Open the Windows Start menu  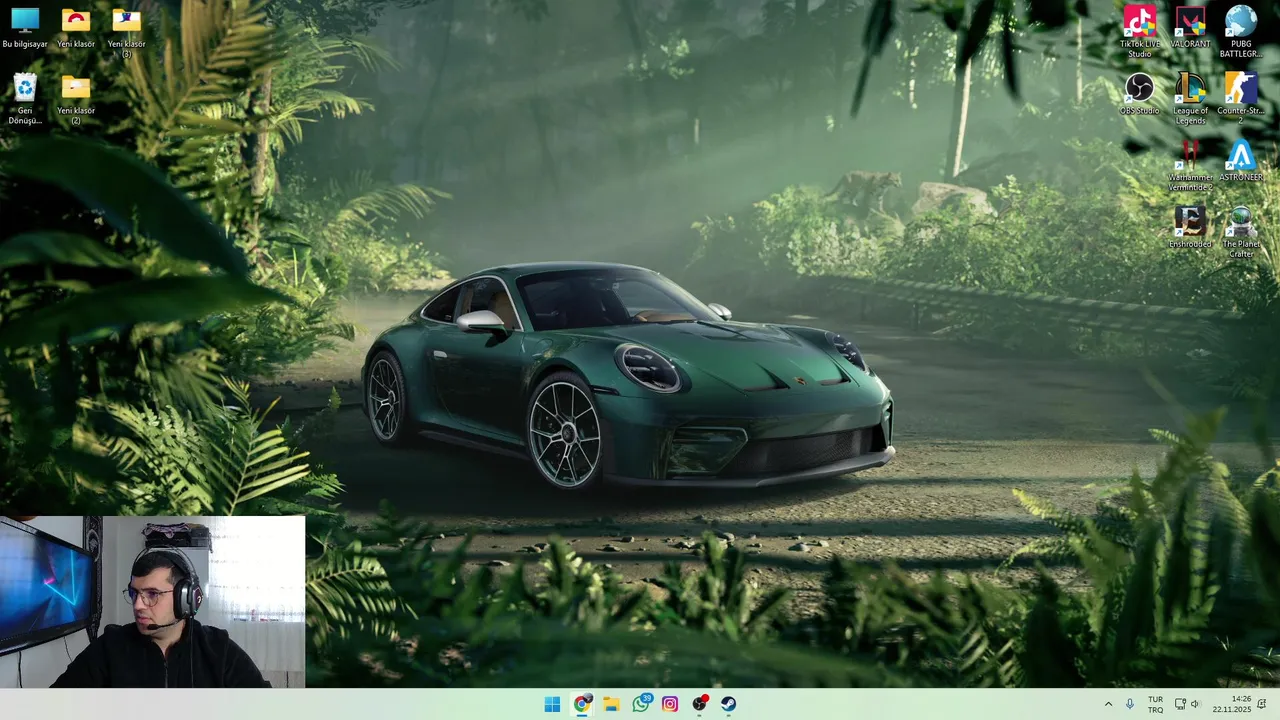click(x=552, y=704)
